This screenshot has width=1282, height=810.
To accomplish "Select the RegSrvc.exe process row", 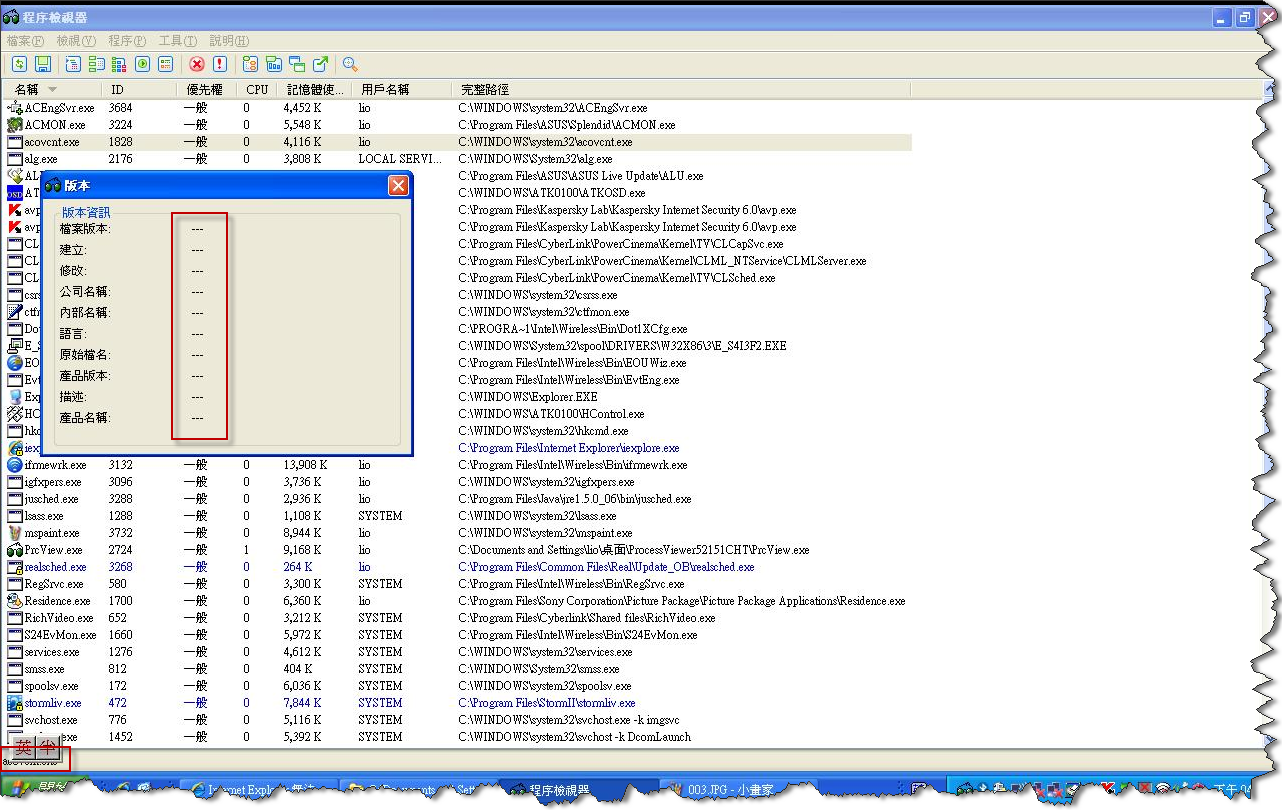I will tap(458, 584).
